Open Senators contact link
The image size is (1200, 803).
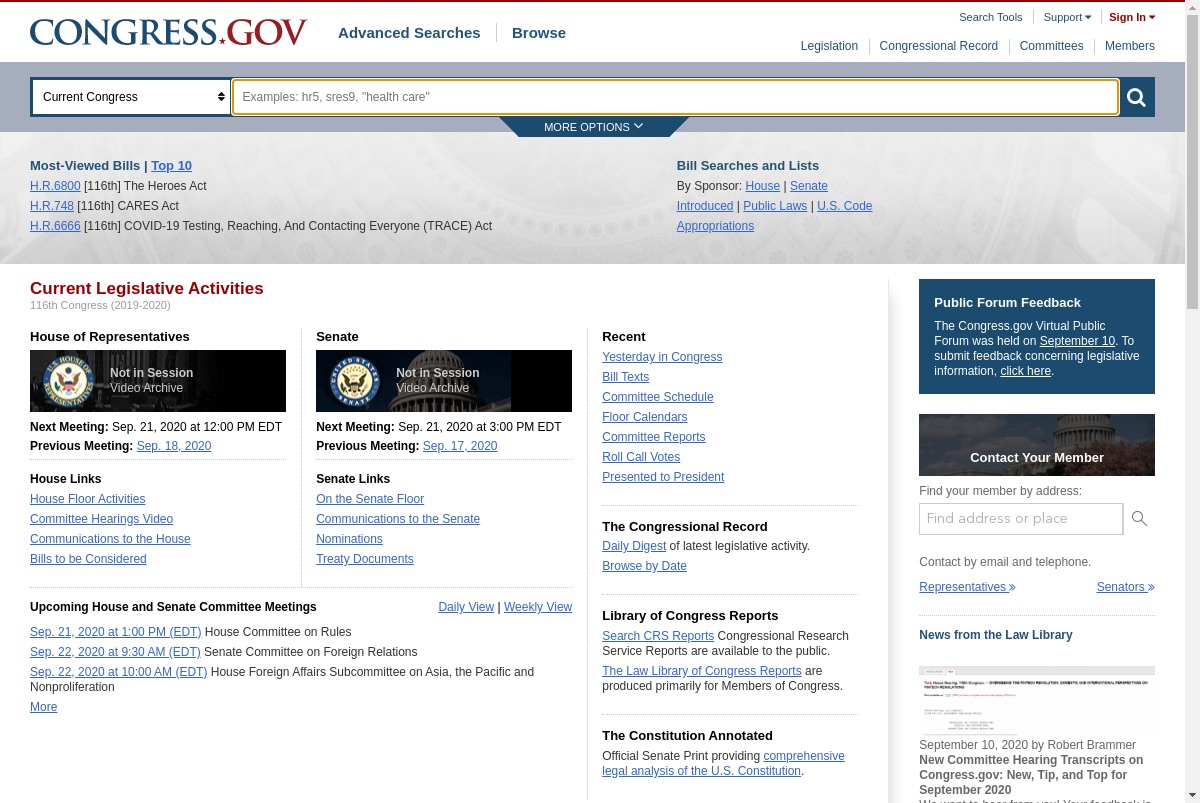[x=1125, y=587]
